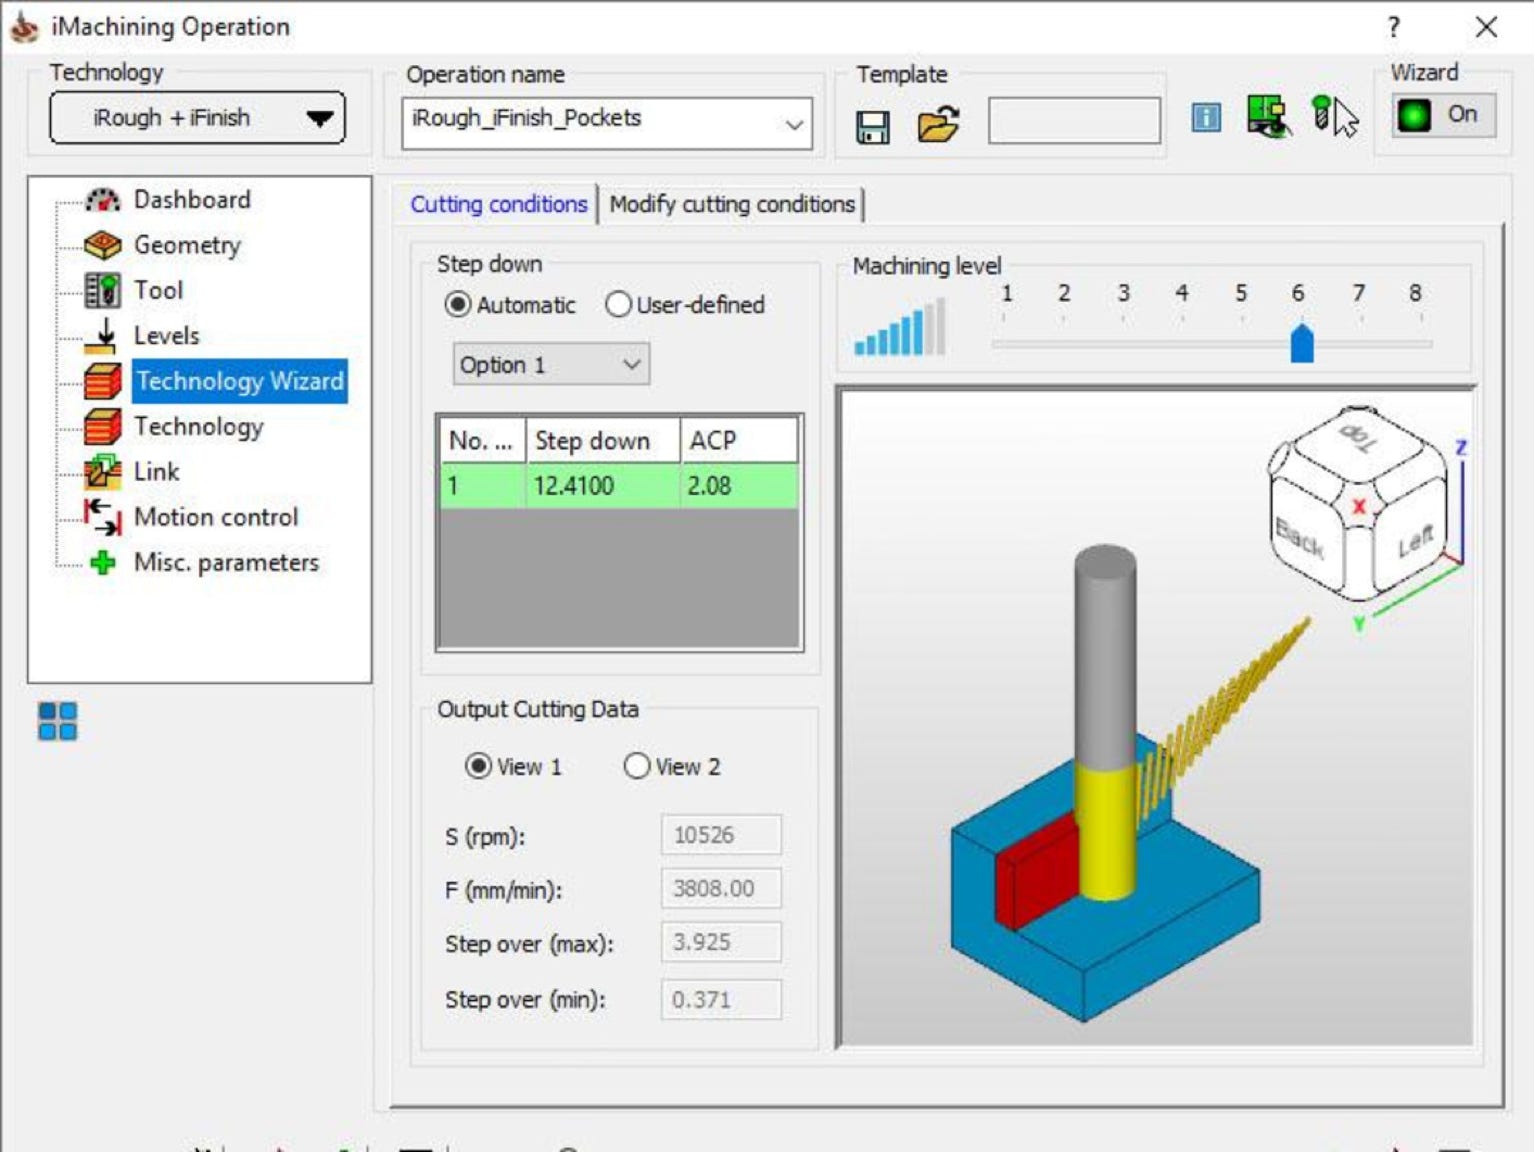Click the Back face of orientation cube

(x=1302, y=538)
